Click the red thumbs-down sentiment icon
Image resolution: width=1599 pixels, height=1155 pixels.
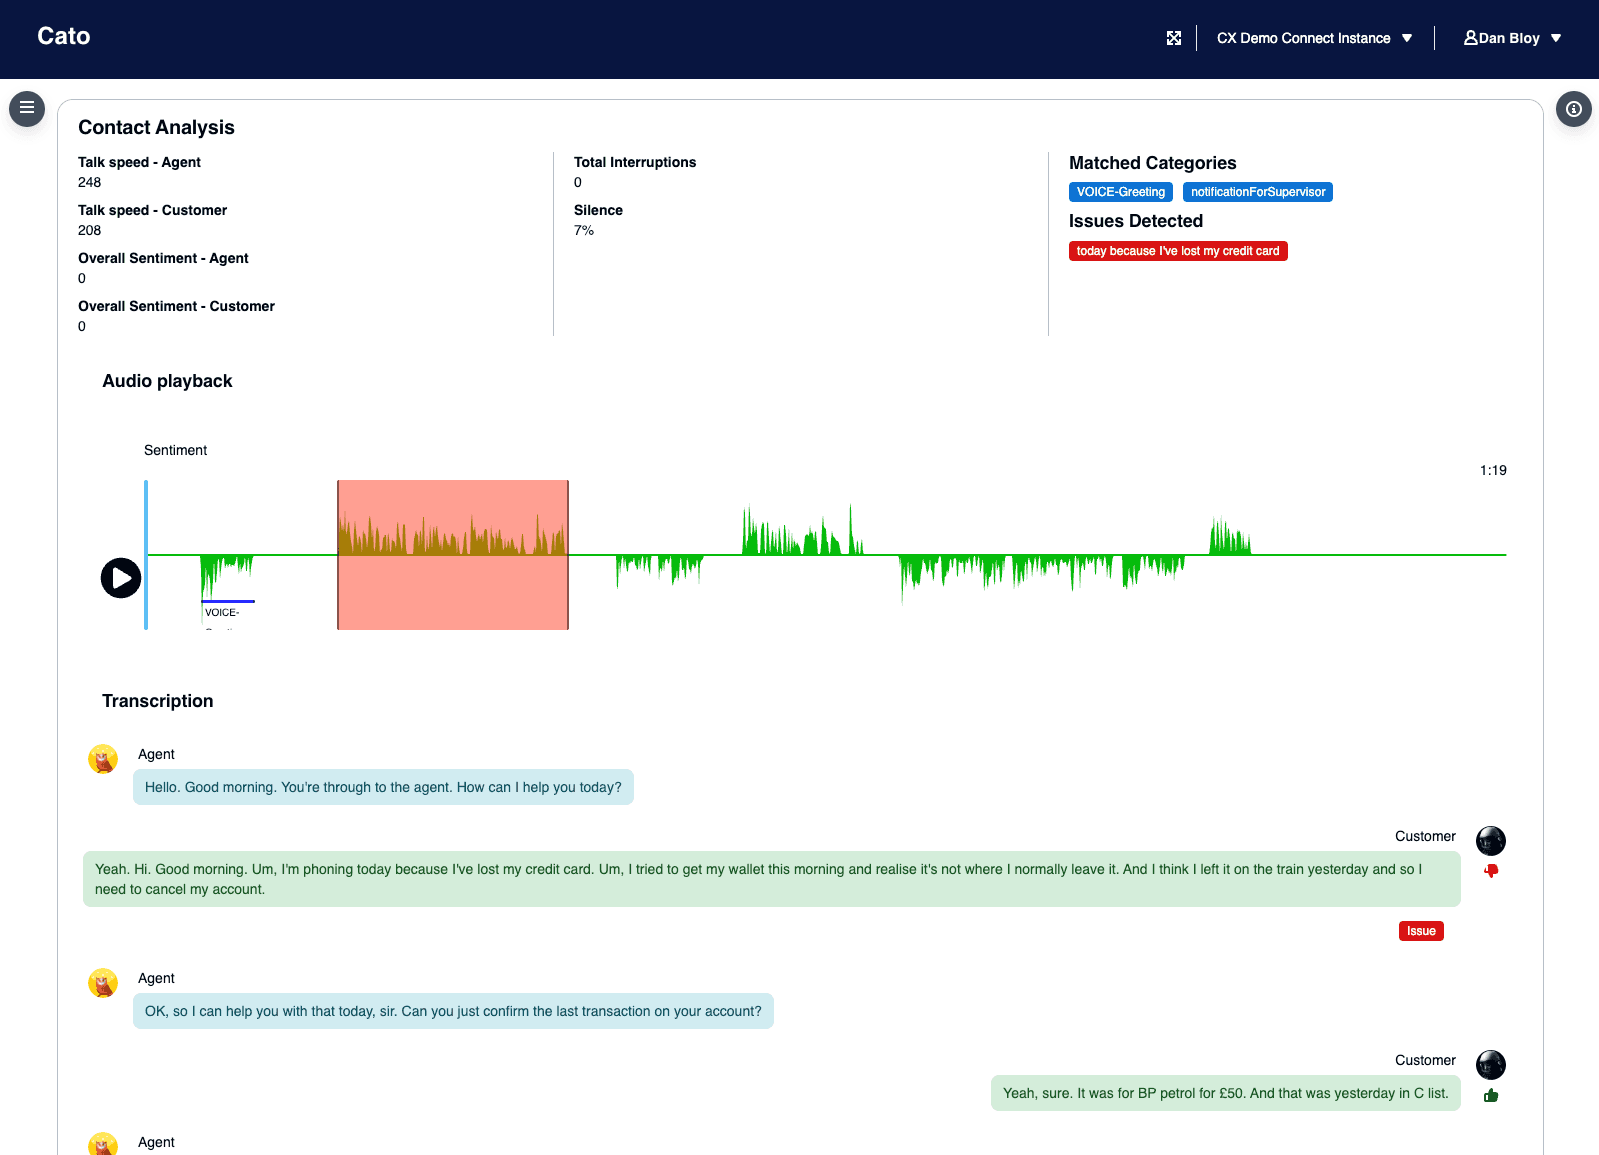pos(1491,871)
